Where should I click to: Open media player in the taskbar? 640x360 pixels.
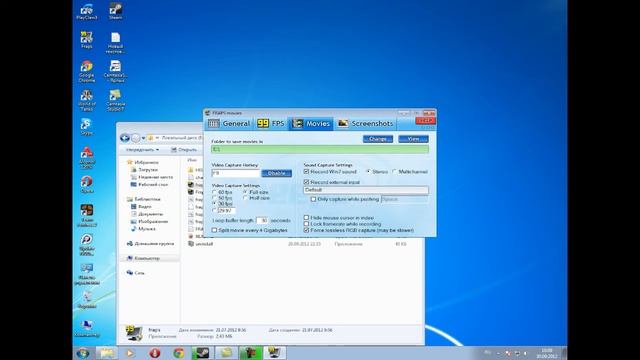[x=130, y=353]
